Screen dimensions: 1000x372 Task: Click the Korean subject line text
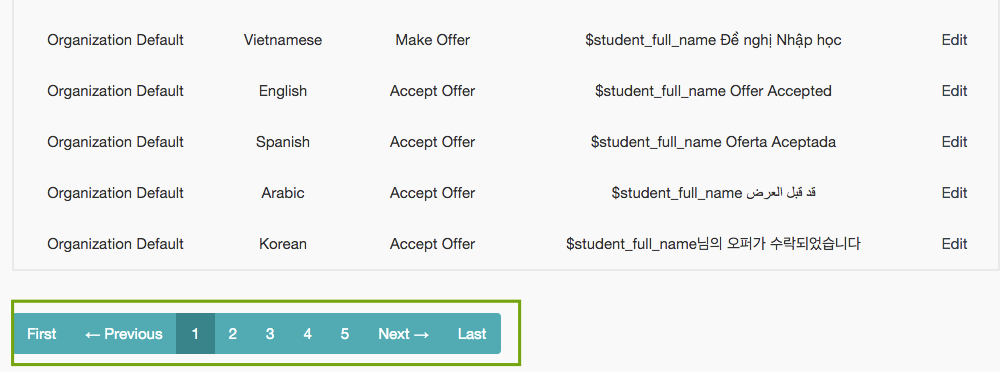click(713, 244)
